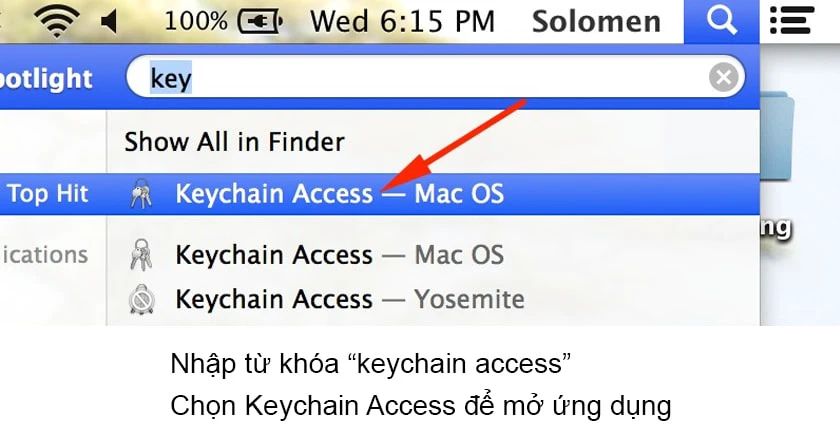Select Keychain Access — Mac OS under Applications

(338, 255)
